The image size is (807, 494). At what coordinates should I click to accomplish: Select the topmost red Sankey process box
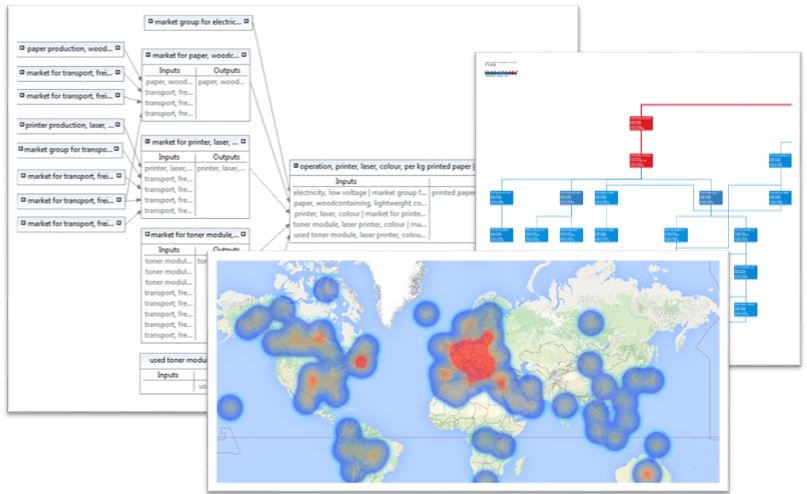click(x=641, y=123)
